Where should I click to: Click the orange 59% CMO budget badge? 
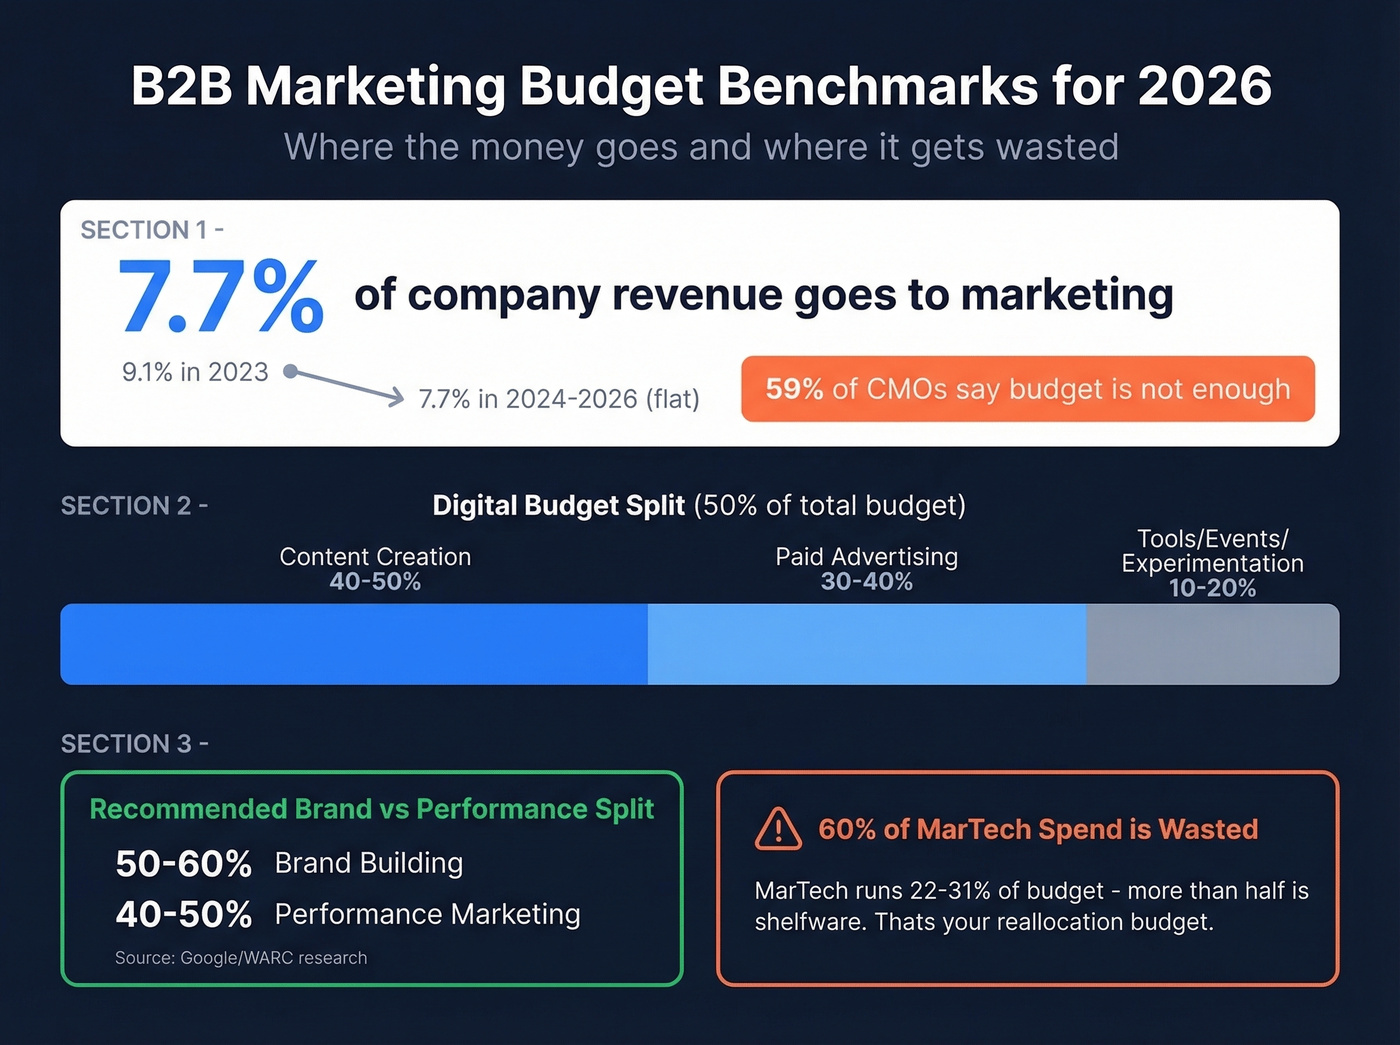click(1028, 390)
